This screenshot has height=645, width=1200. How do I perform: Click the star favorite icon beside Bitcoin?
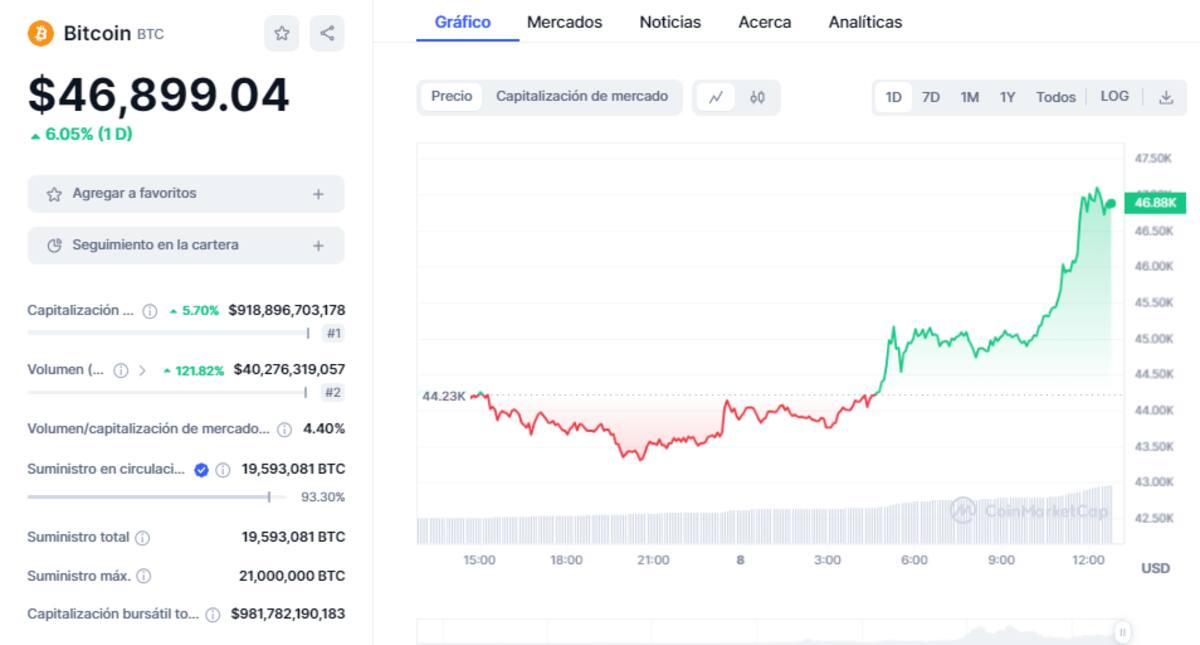(282, 34)
